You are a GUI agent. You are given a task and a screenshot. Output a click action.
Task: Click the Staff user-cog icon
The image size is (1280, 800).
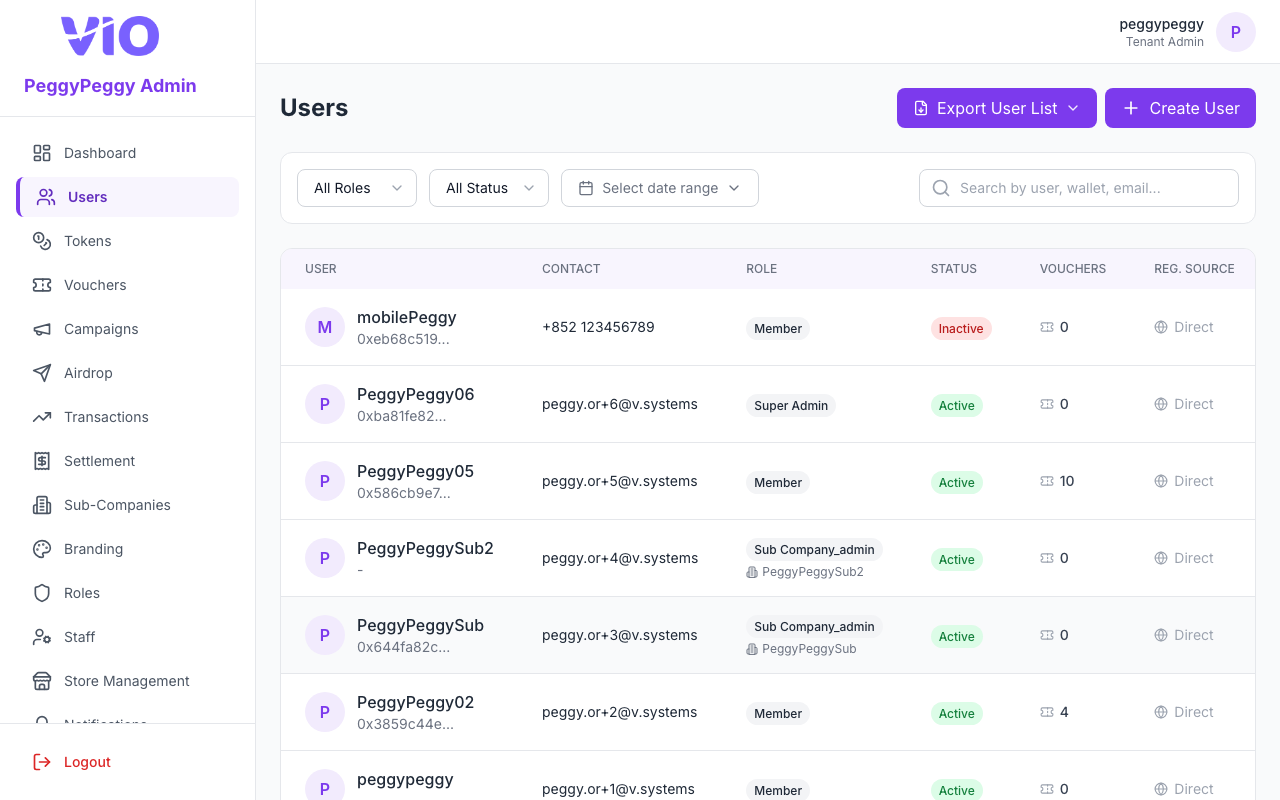click(x=42, y=637)
